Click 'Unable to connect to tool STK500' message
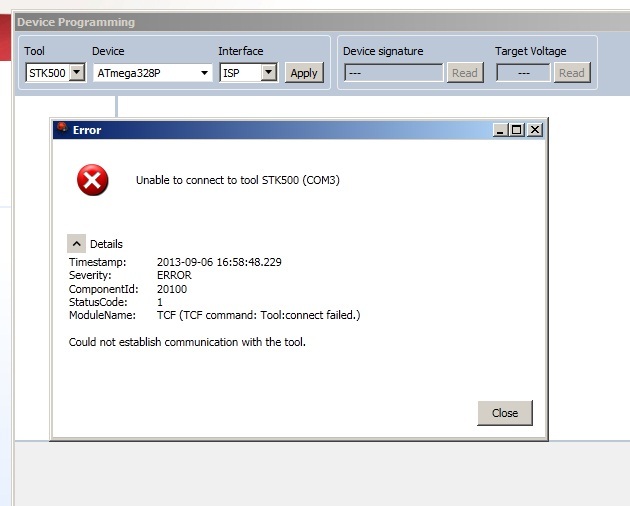630x506 pixels. point(238,180)
